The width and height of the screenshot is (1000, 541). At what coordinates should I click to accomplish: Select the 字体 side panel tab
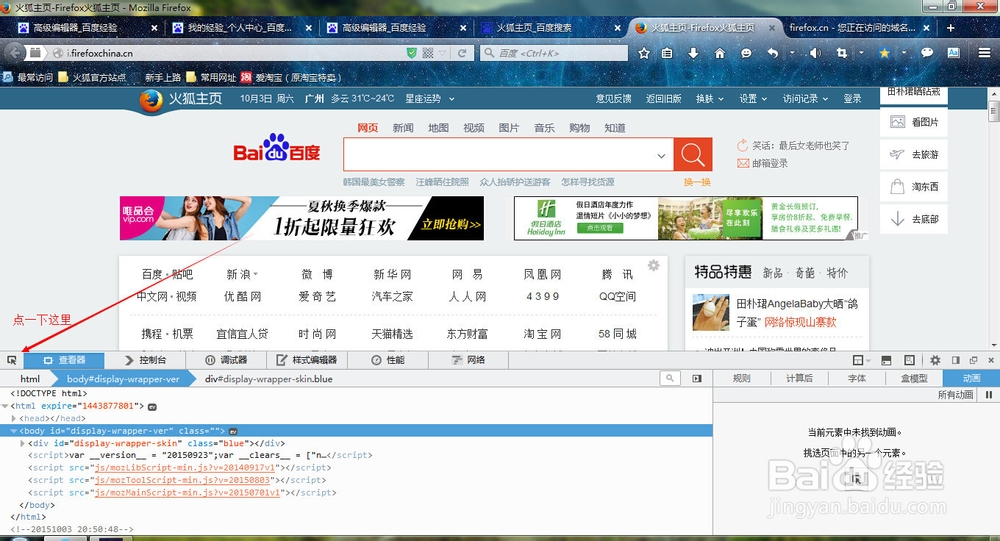(857, 378)
